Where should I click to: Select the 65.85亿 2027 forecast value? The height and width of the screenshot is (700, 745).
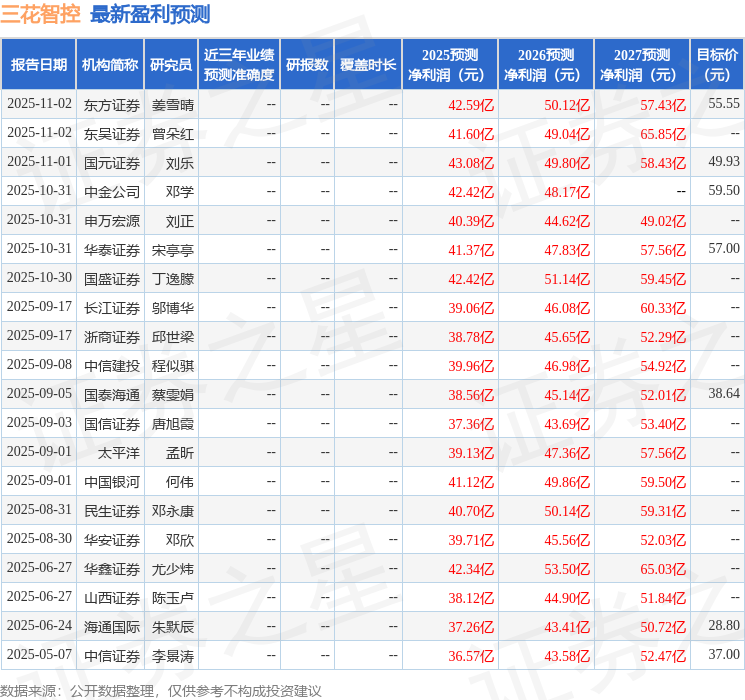[x=663, y=133]
